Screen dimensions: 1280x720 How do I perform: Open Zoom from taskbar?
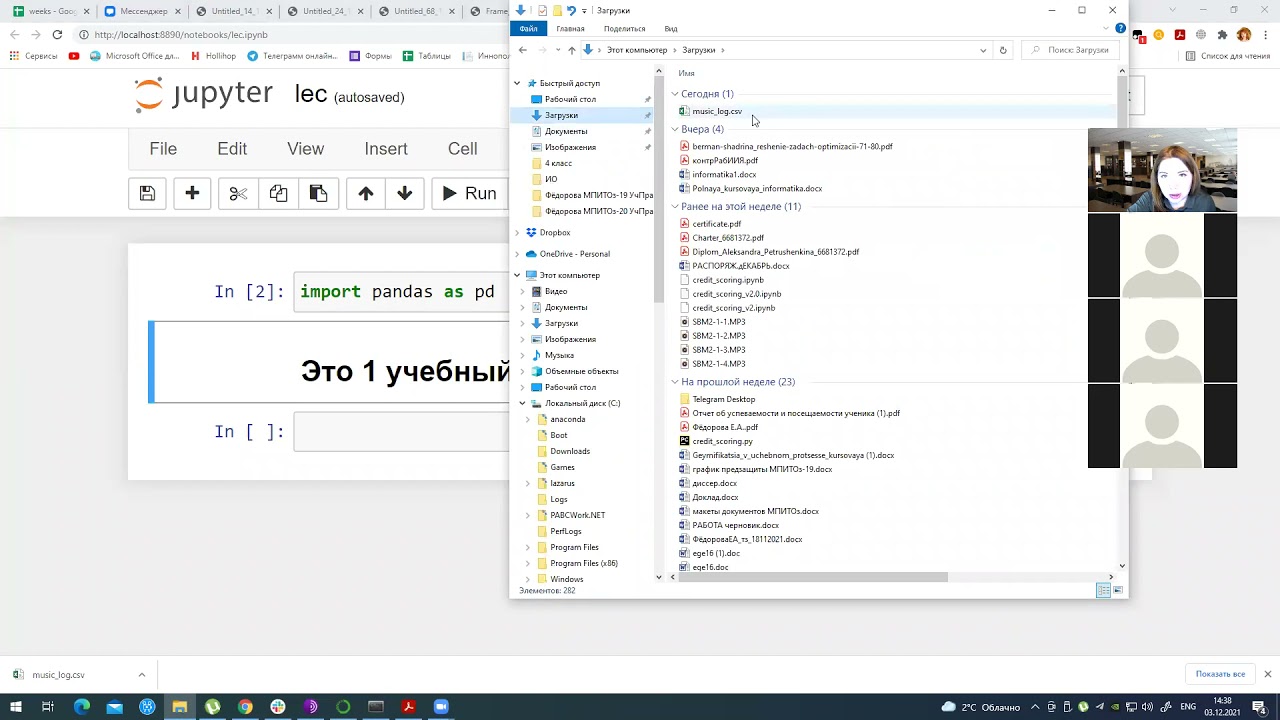(441, 707)
